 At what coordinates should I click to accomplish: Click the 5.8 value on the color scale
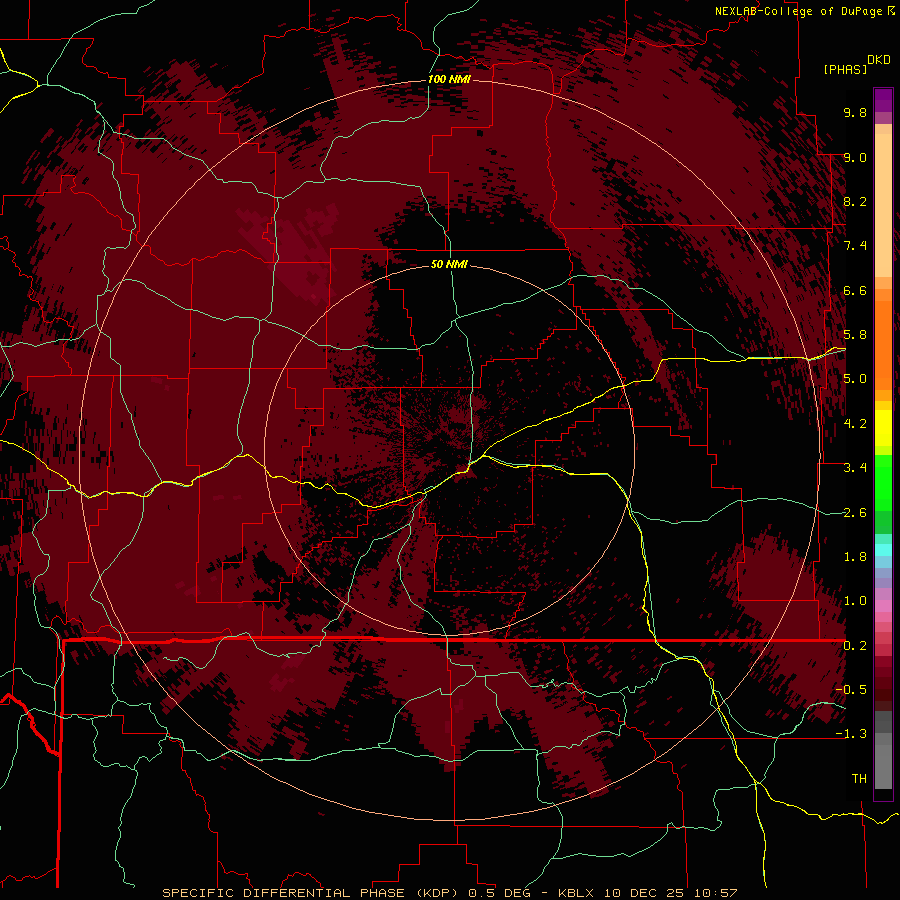pos(855,335)
